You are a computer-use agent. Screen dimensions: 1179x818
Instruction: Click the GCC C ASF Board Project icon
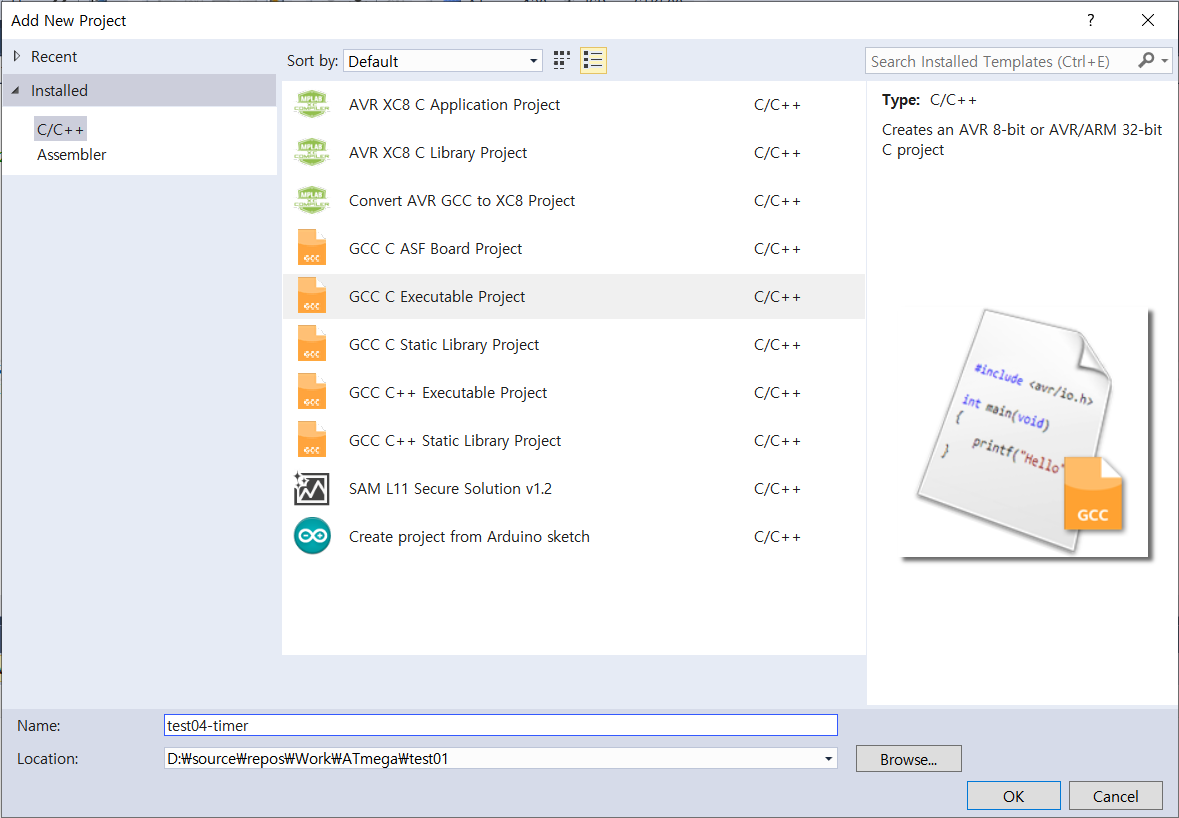[x=312, y=248]
